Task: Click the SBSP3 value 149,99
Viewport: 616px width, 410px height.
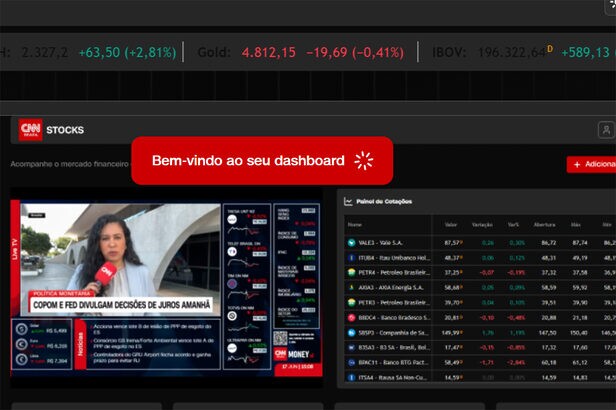Action: coord(451,333)
